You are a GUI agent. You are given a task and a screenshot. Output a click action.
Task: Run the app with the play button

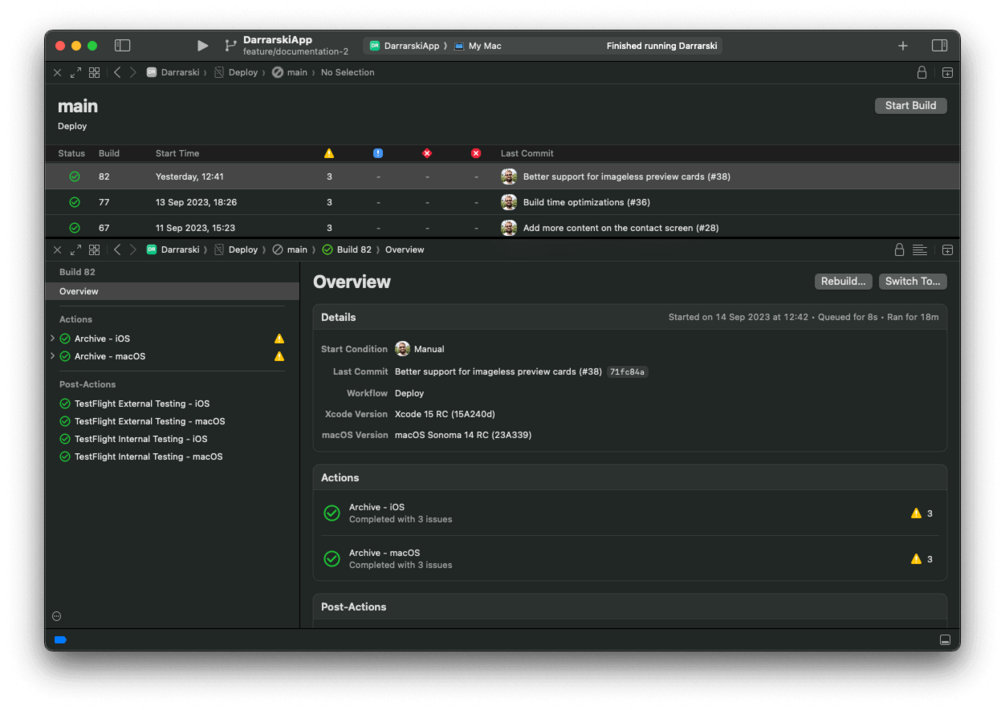[x=203, y=45]
